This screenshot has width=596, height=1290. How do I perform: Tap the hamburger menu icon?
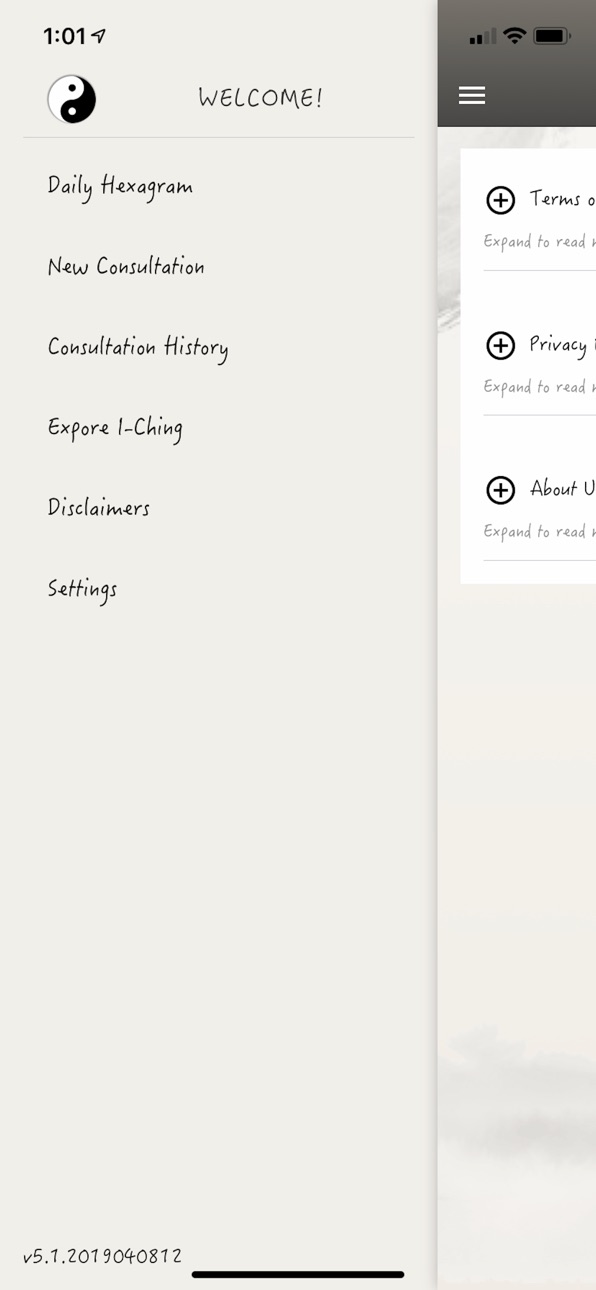pos(472,95)
